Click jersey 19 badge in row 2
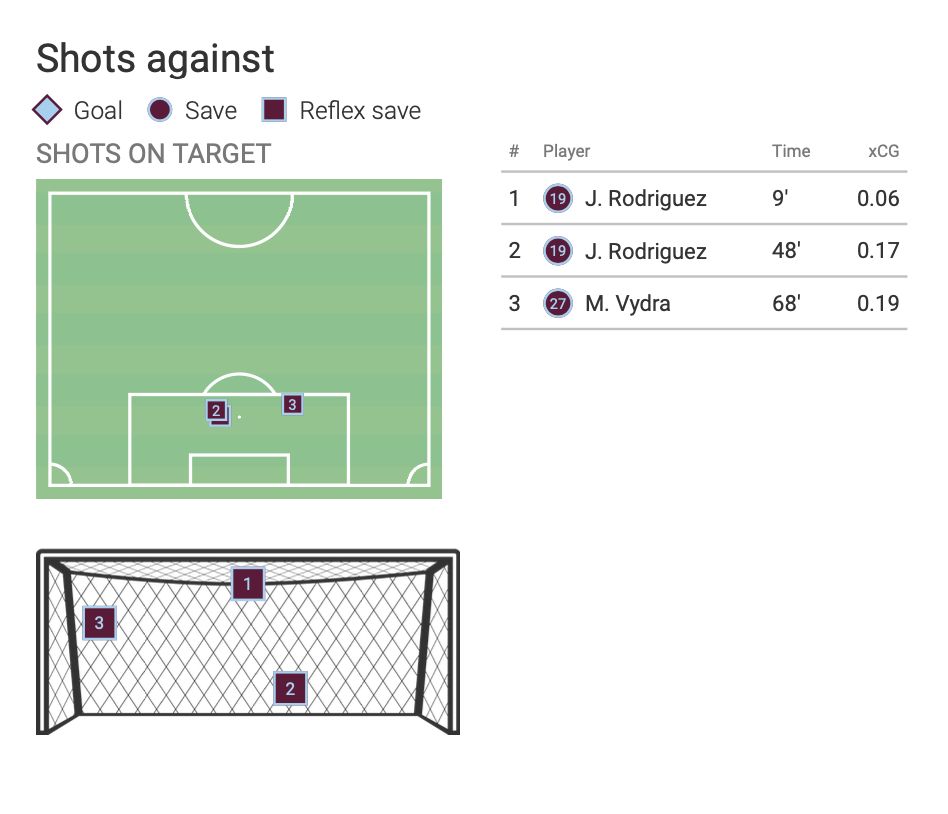 pos(558,251)
